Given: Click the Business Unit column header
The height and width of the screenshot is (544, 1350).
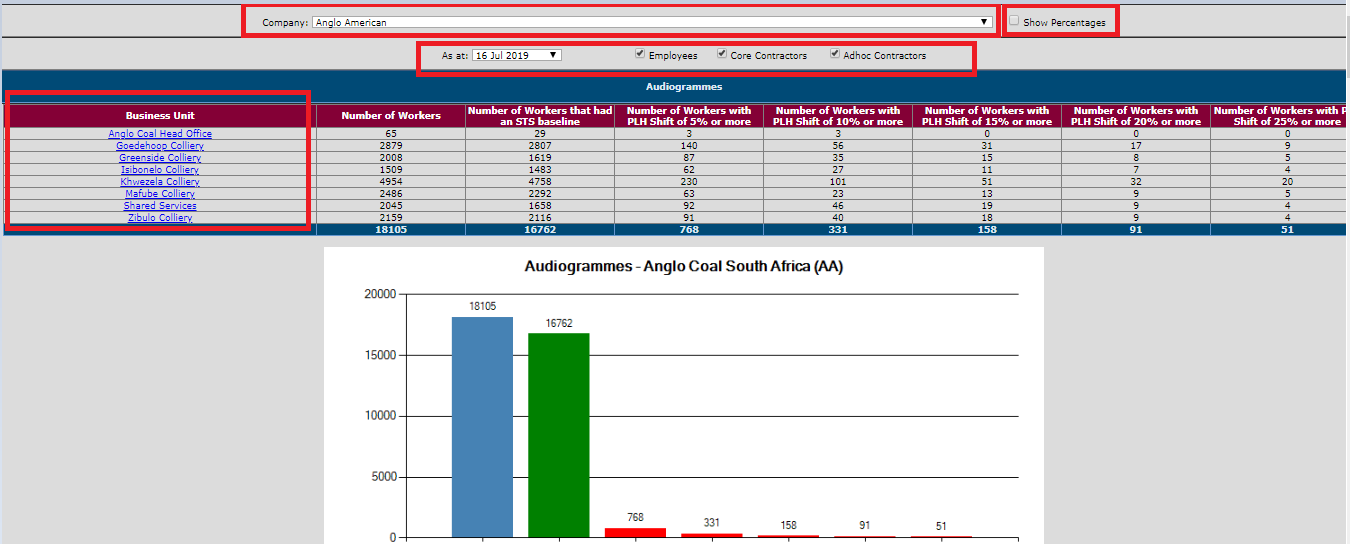Looking at the screenshot, I should pos(161,116).
